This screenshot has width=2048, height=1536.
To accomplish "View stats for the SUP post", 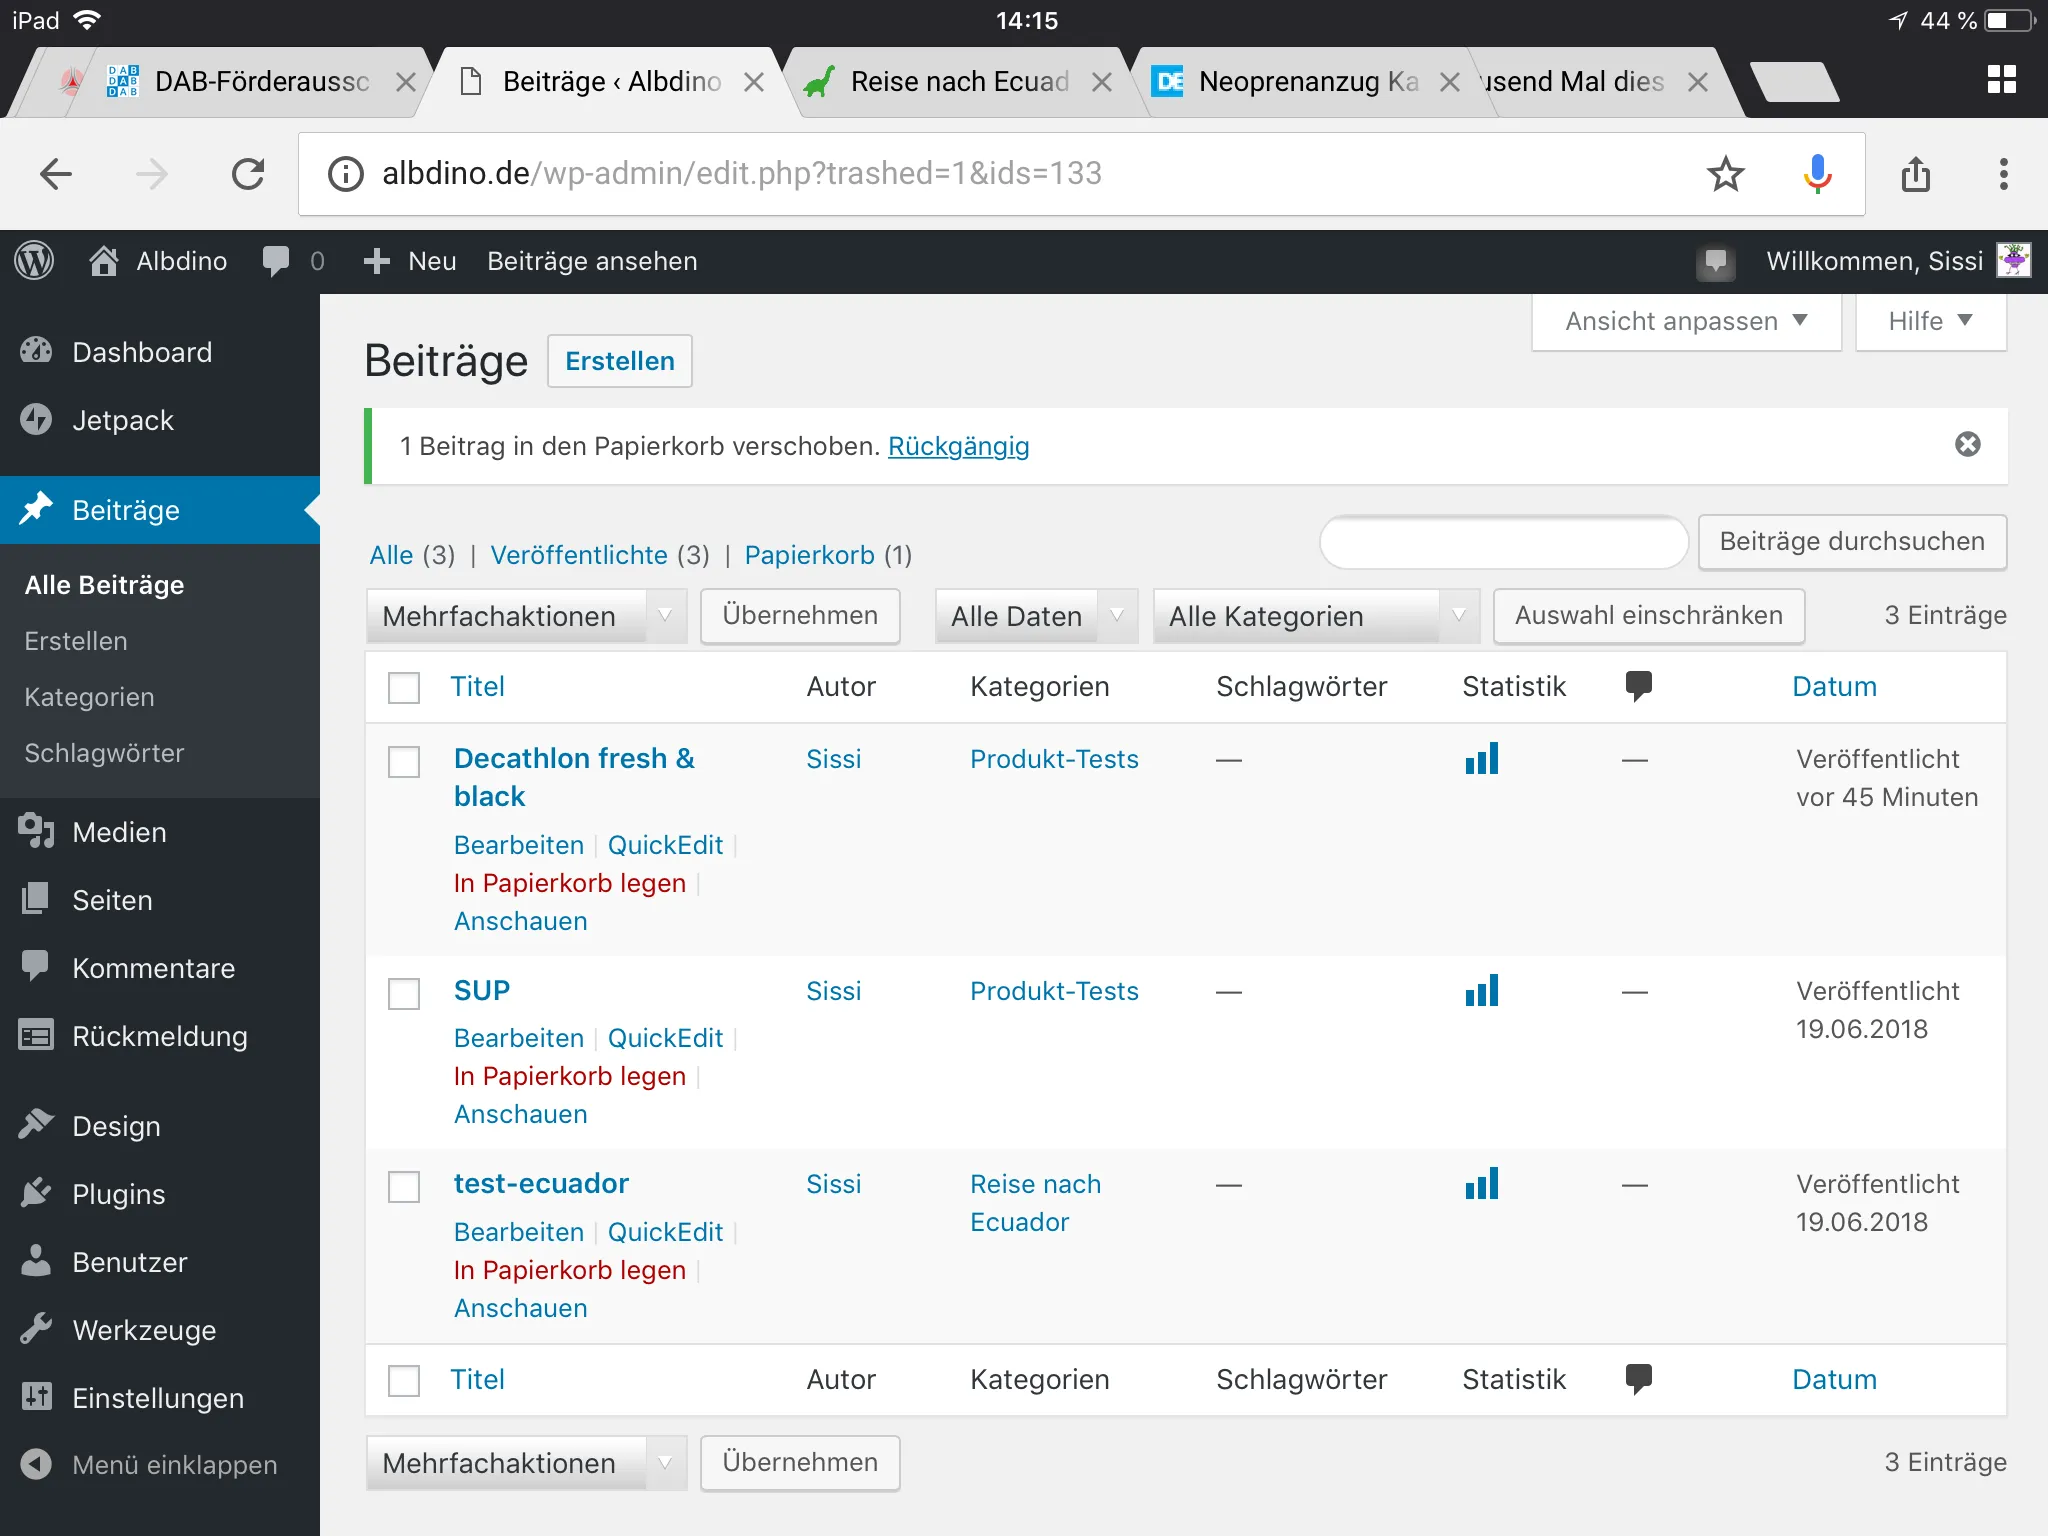I will tap(1482, 991).
